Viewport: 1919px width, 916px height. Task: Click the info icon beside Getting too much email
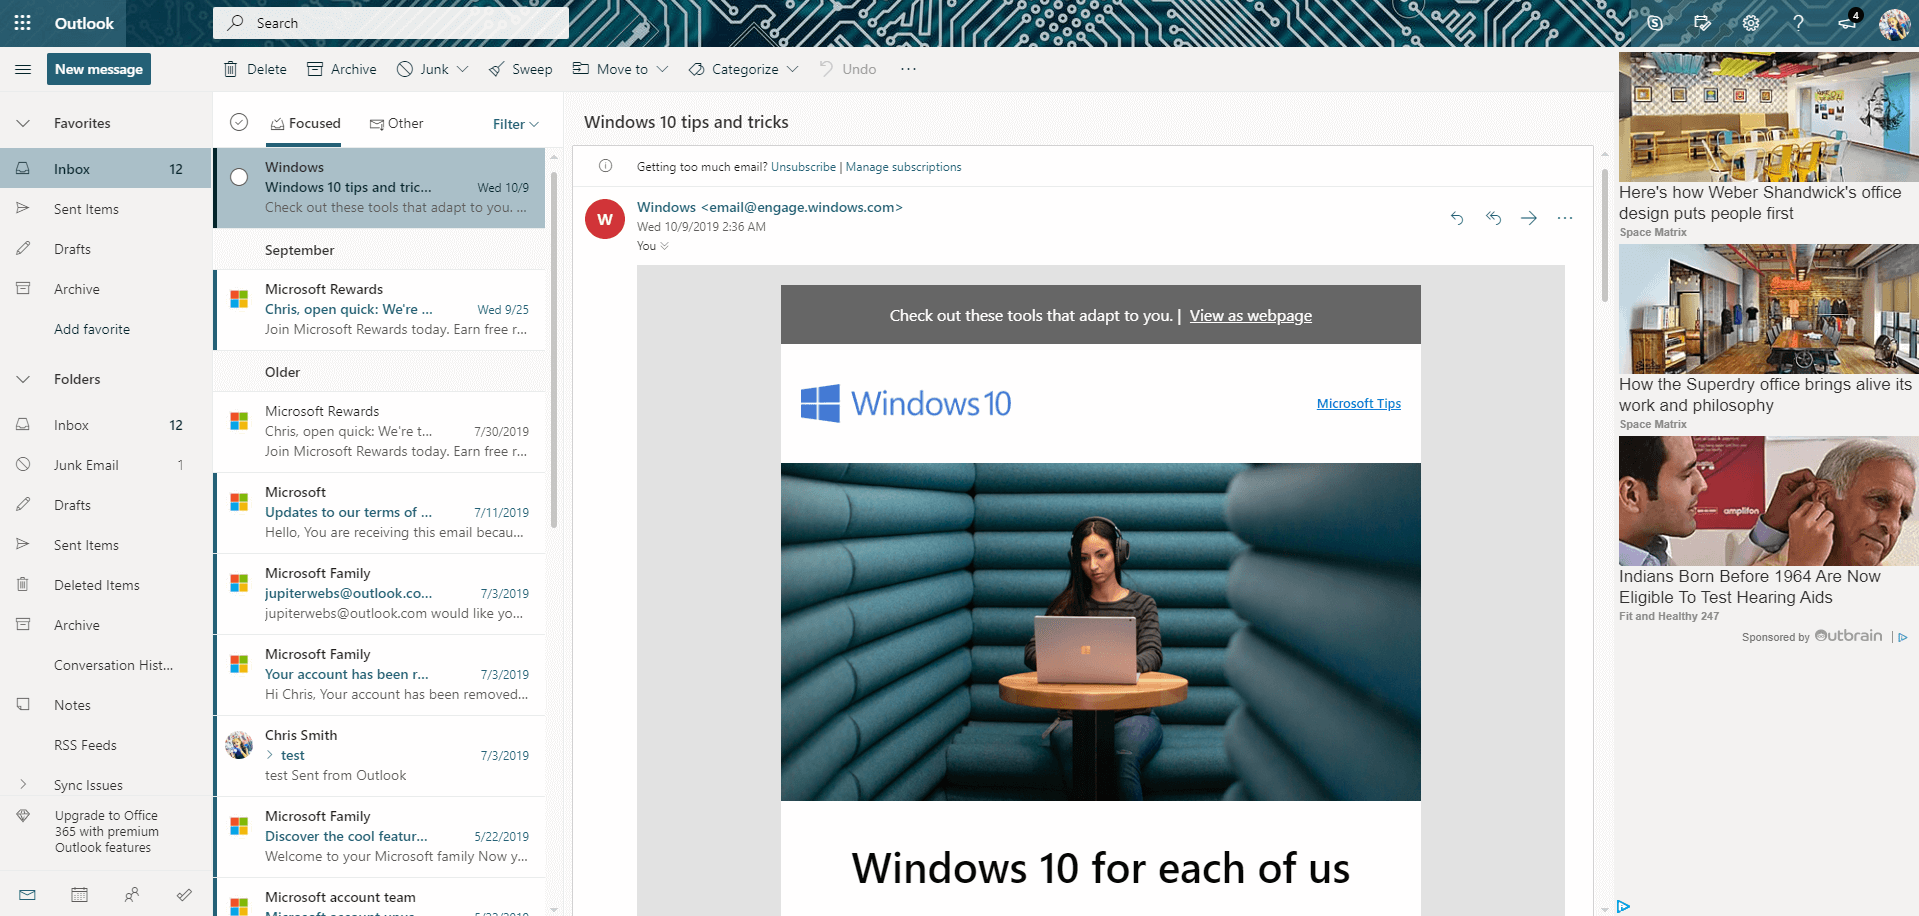[605, 166]
